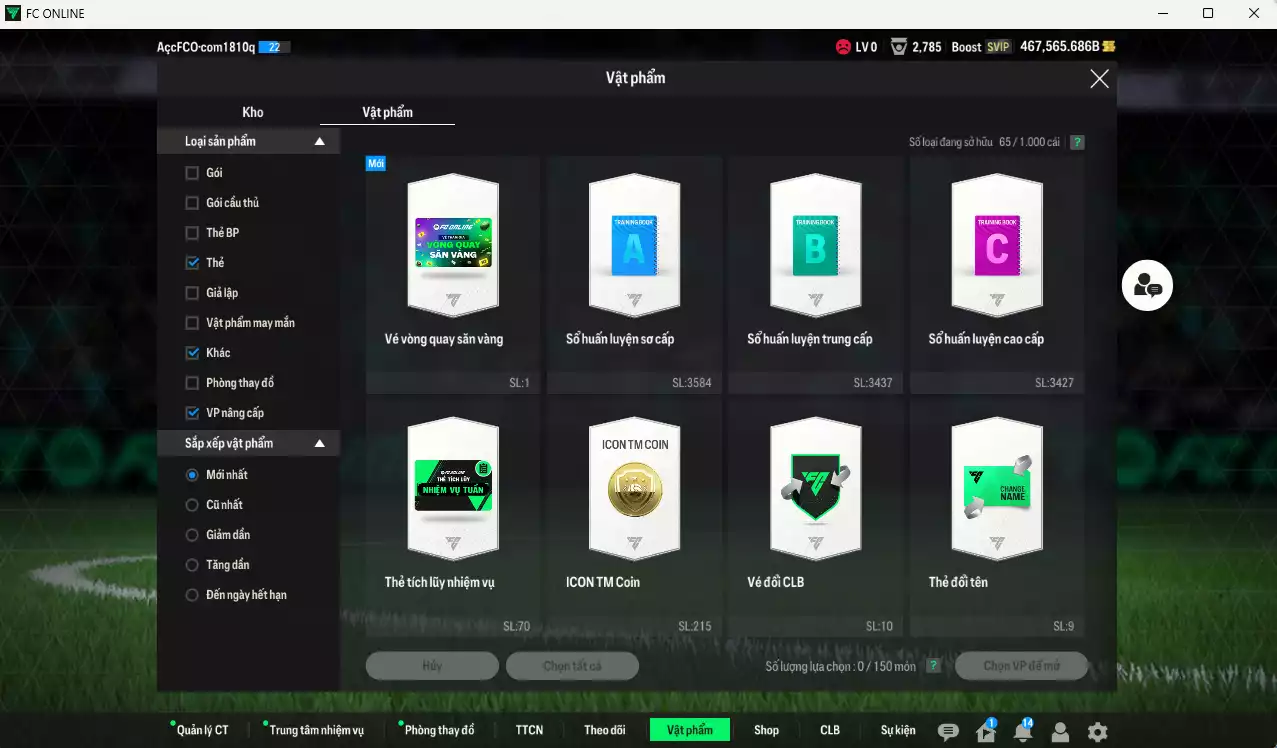
Task: Open the home icon with 1 badge
Action: (x=985, y=732)
